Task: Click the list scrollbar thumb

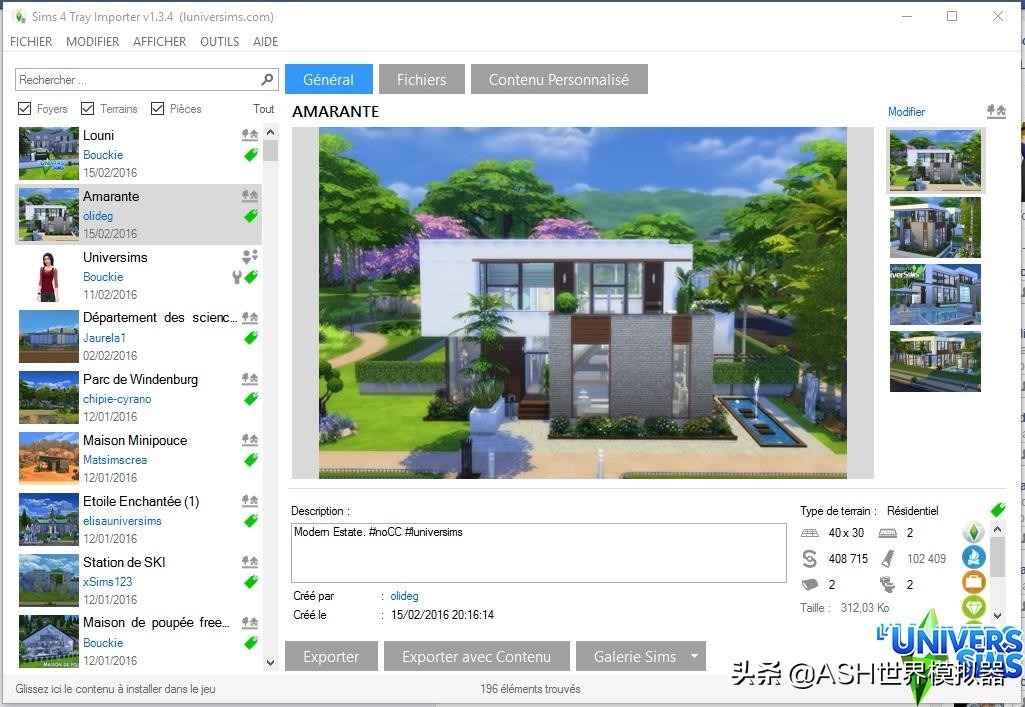Action: point(271,150)
